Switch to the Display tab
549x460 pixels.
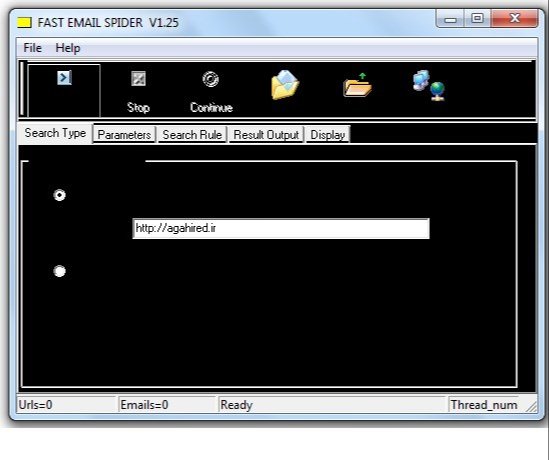(328, 135)
